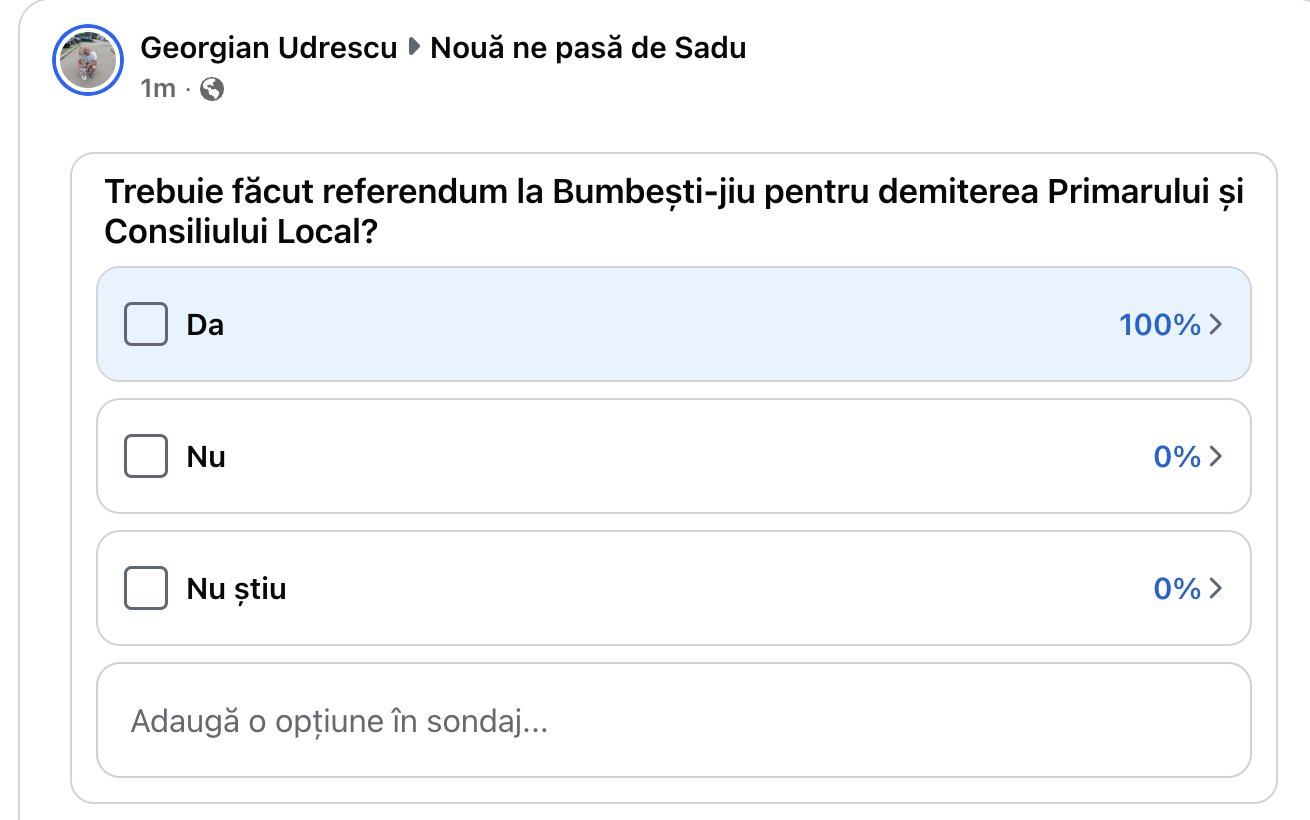This screenshot has width=1310, height=820.
Task: Check the Da poll option checkbox
Action: [x=146, y=324]
